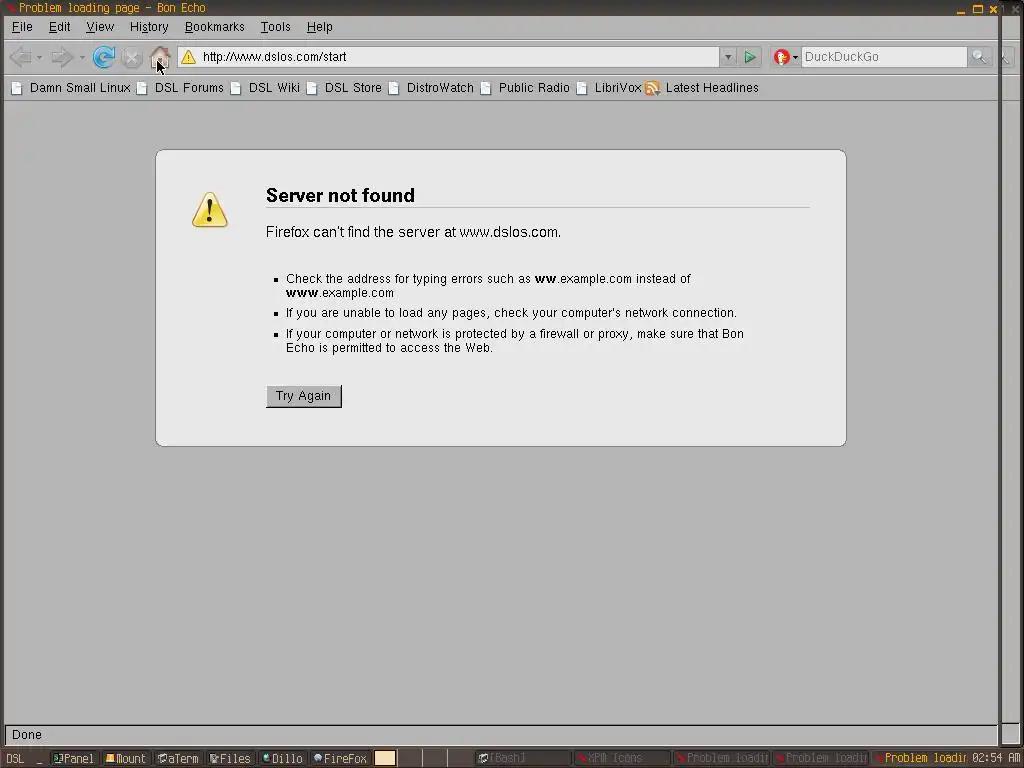The image size is (1024, 768).
Task: Click the green Go arrow
Action: coord(750,57)
